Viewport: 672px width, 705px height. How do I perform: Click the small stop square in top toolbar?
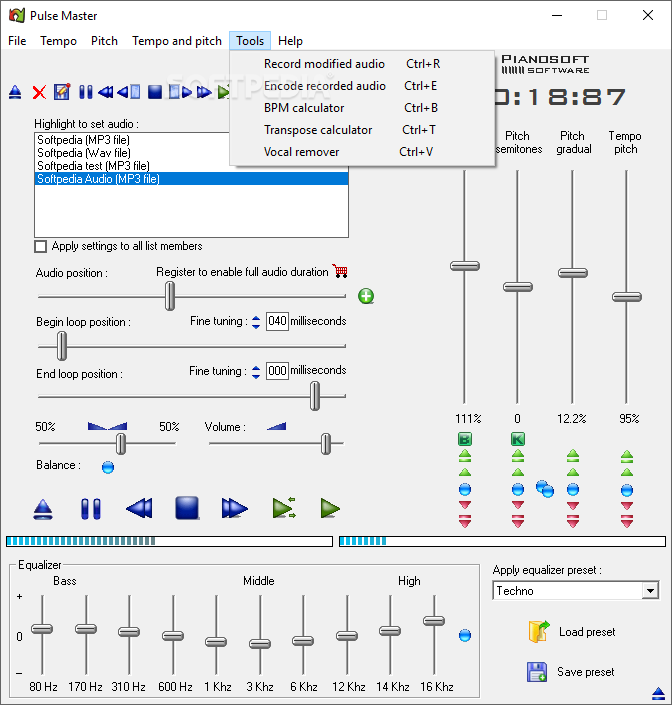155,92
